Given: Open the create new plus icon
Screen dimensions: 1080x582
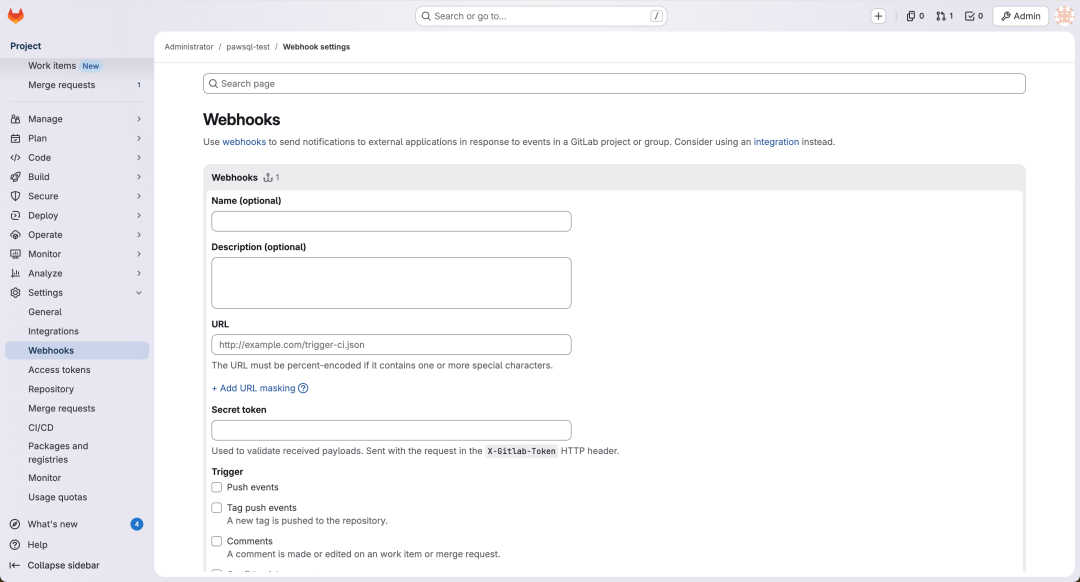Looking at the screenshot, I should pos(878,16).
